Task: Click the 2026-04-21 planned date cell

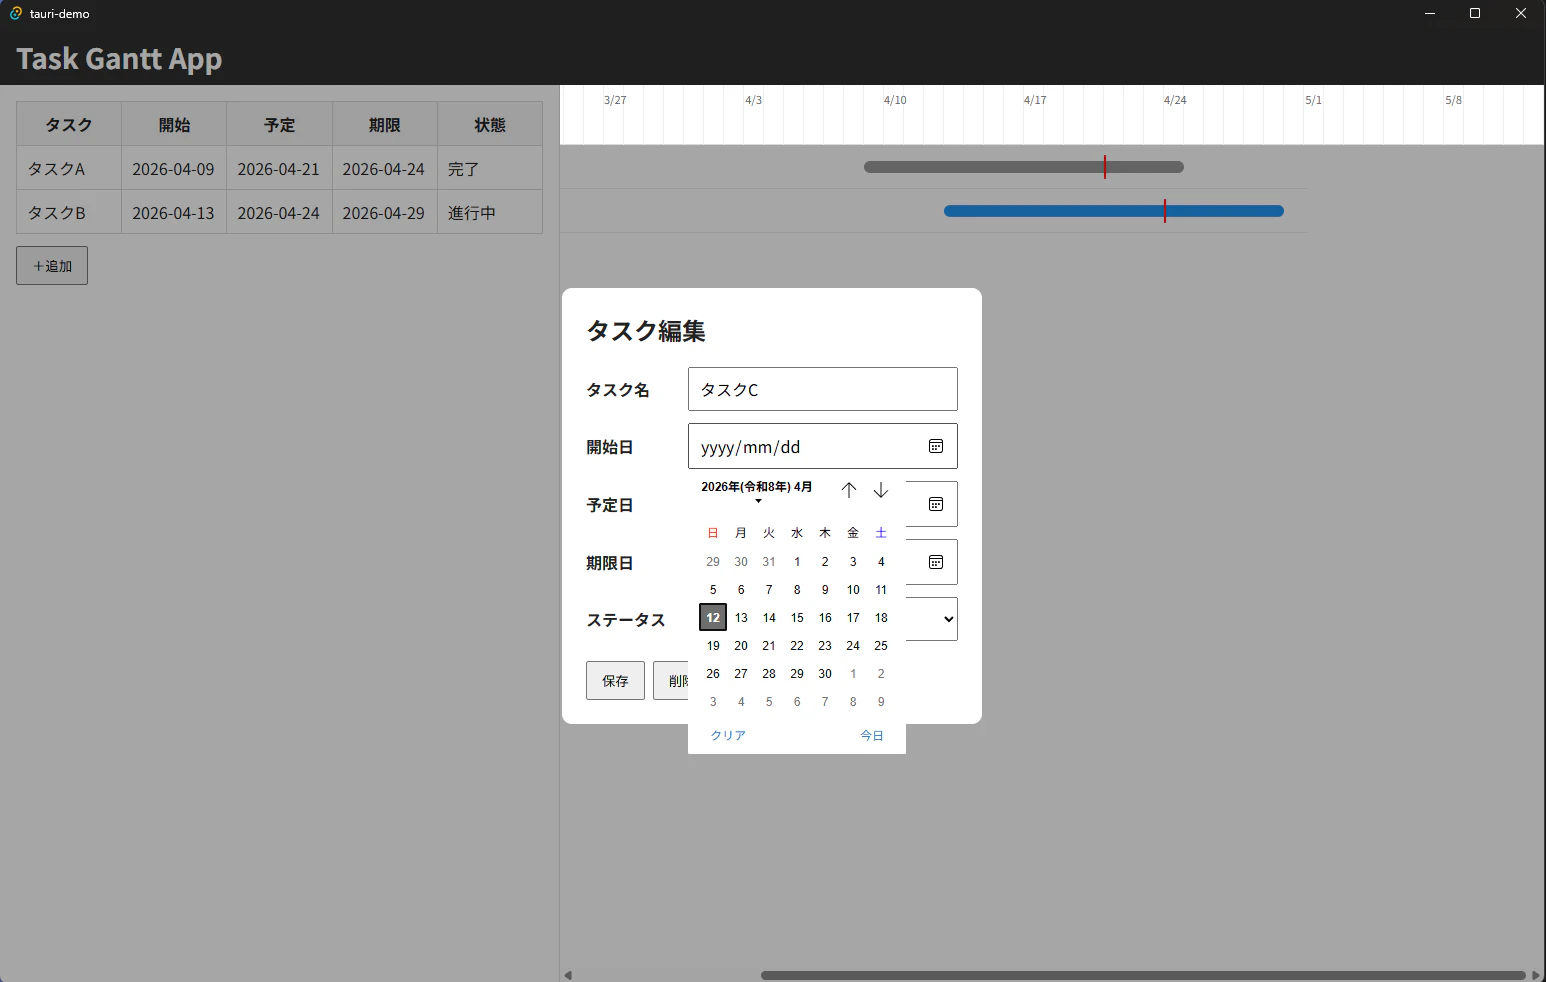Action: click(x=279, y=168)
